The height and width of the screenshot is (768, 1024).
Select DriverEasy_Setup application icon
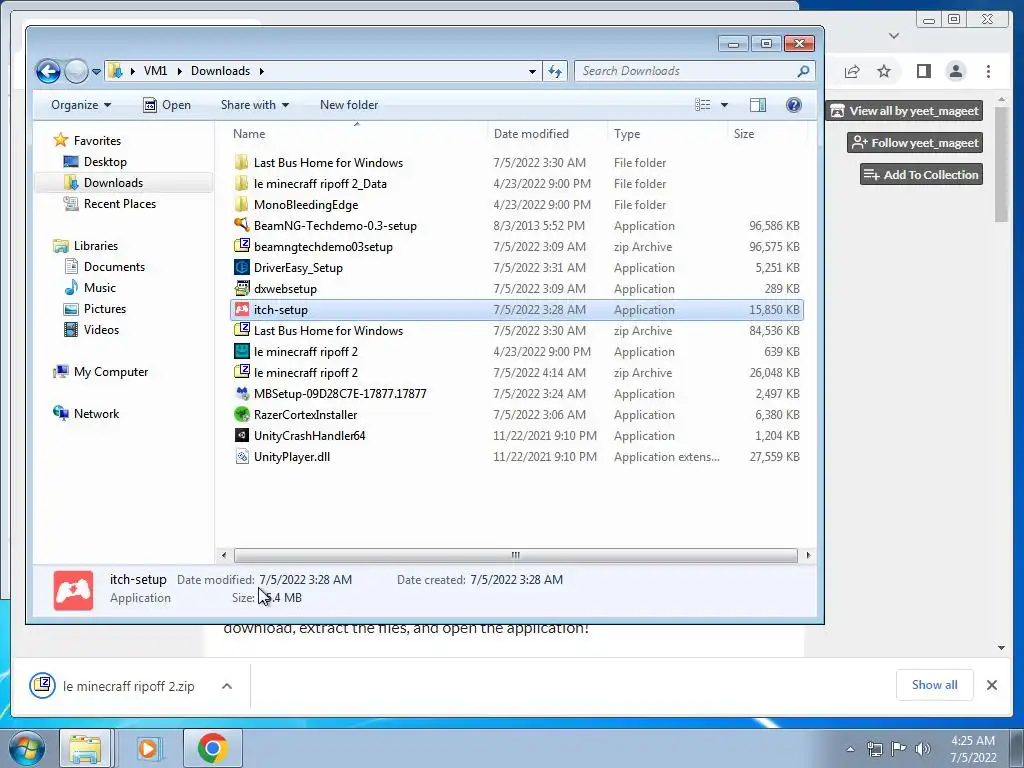242,267
